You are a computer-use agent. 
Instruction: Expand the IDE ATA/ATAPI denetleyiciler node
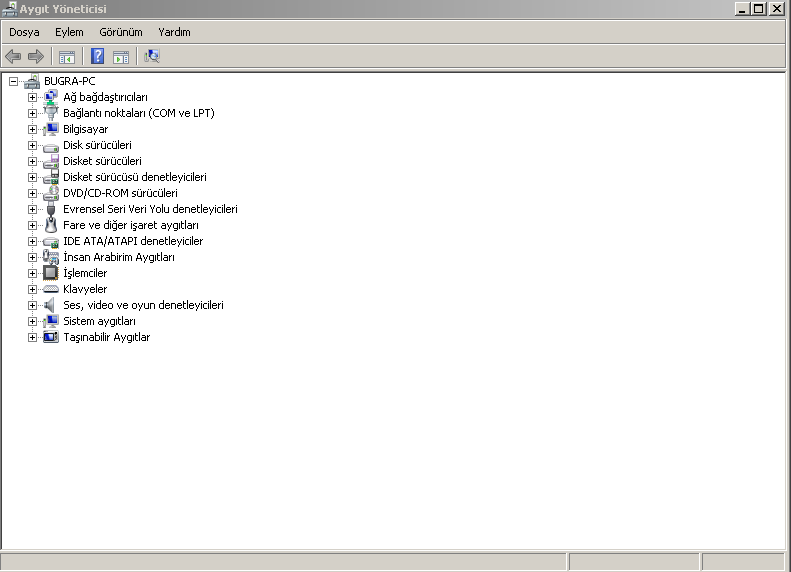[32, 242]
